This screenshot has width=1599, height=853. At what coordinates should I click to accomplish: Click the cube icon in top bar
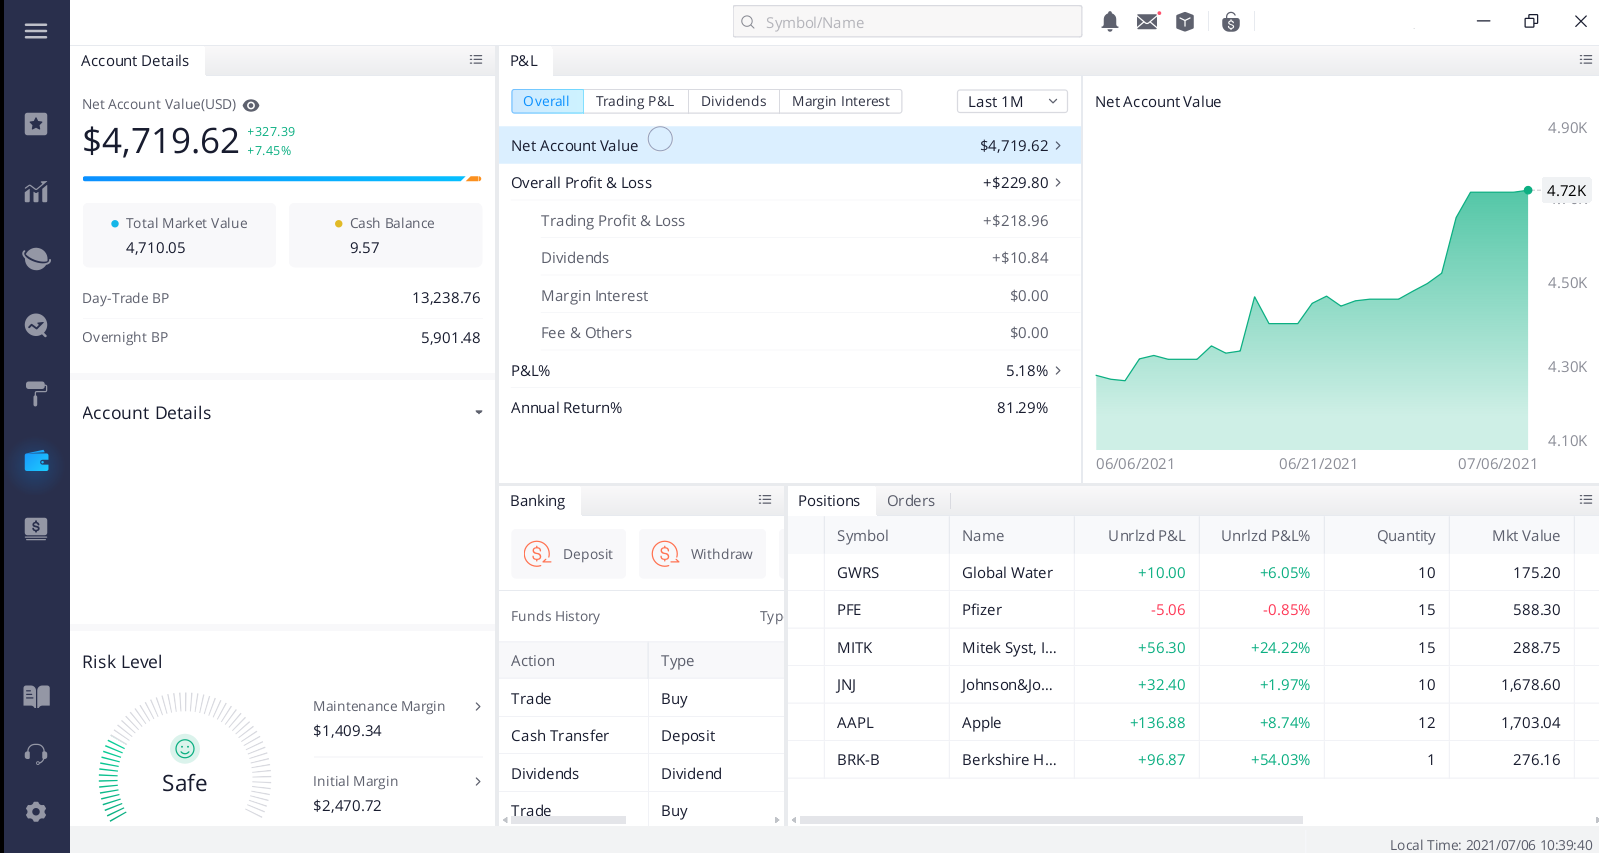click(x=1185, y=21)
